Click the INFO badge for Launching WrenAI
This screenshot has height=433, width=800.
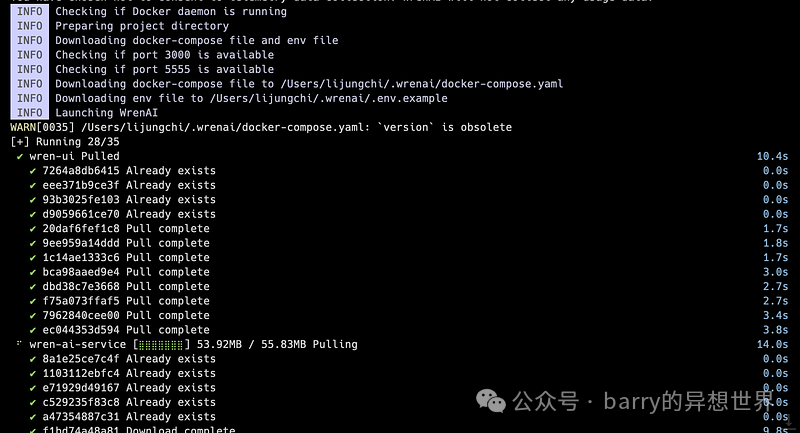[x=29, y=113]
